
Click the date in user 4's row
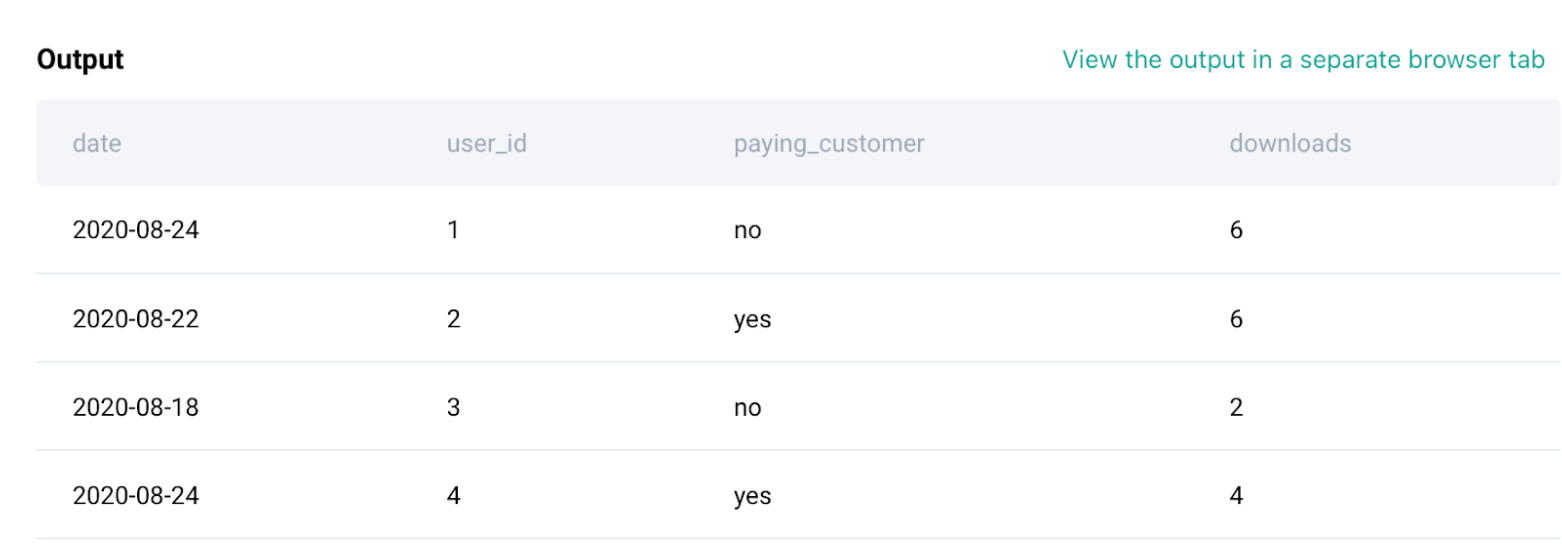click(x=136, y=496)
